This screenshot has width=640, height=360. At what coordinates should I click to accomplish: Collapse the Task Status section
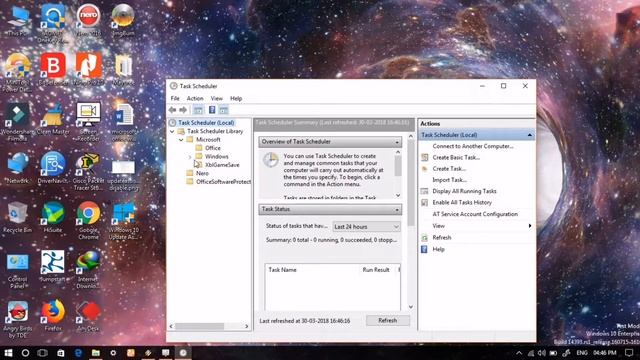pos(397,209)
